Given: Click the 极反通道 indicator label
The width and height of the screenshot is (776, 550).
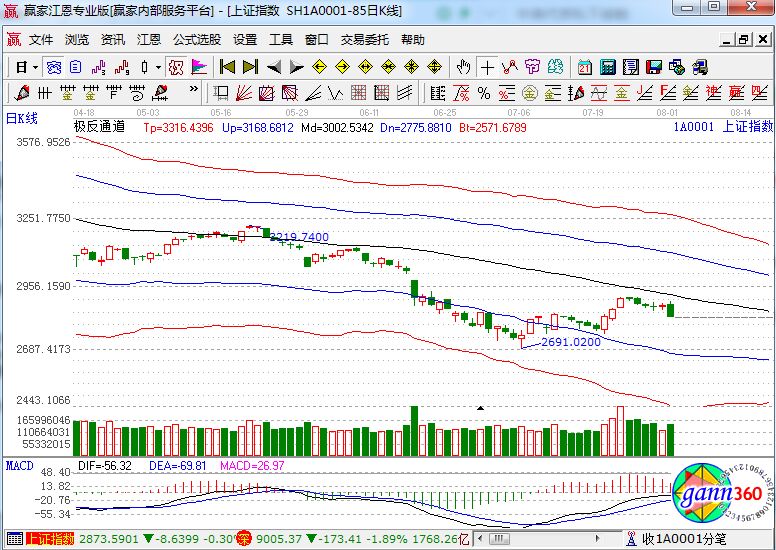Looking at the screenshot, I should tap(99, 127).
